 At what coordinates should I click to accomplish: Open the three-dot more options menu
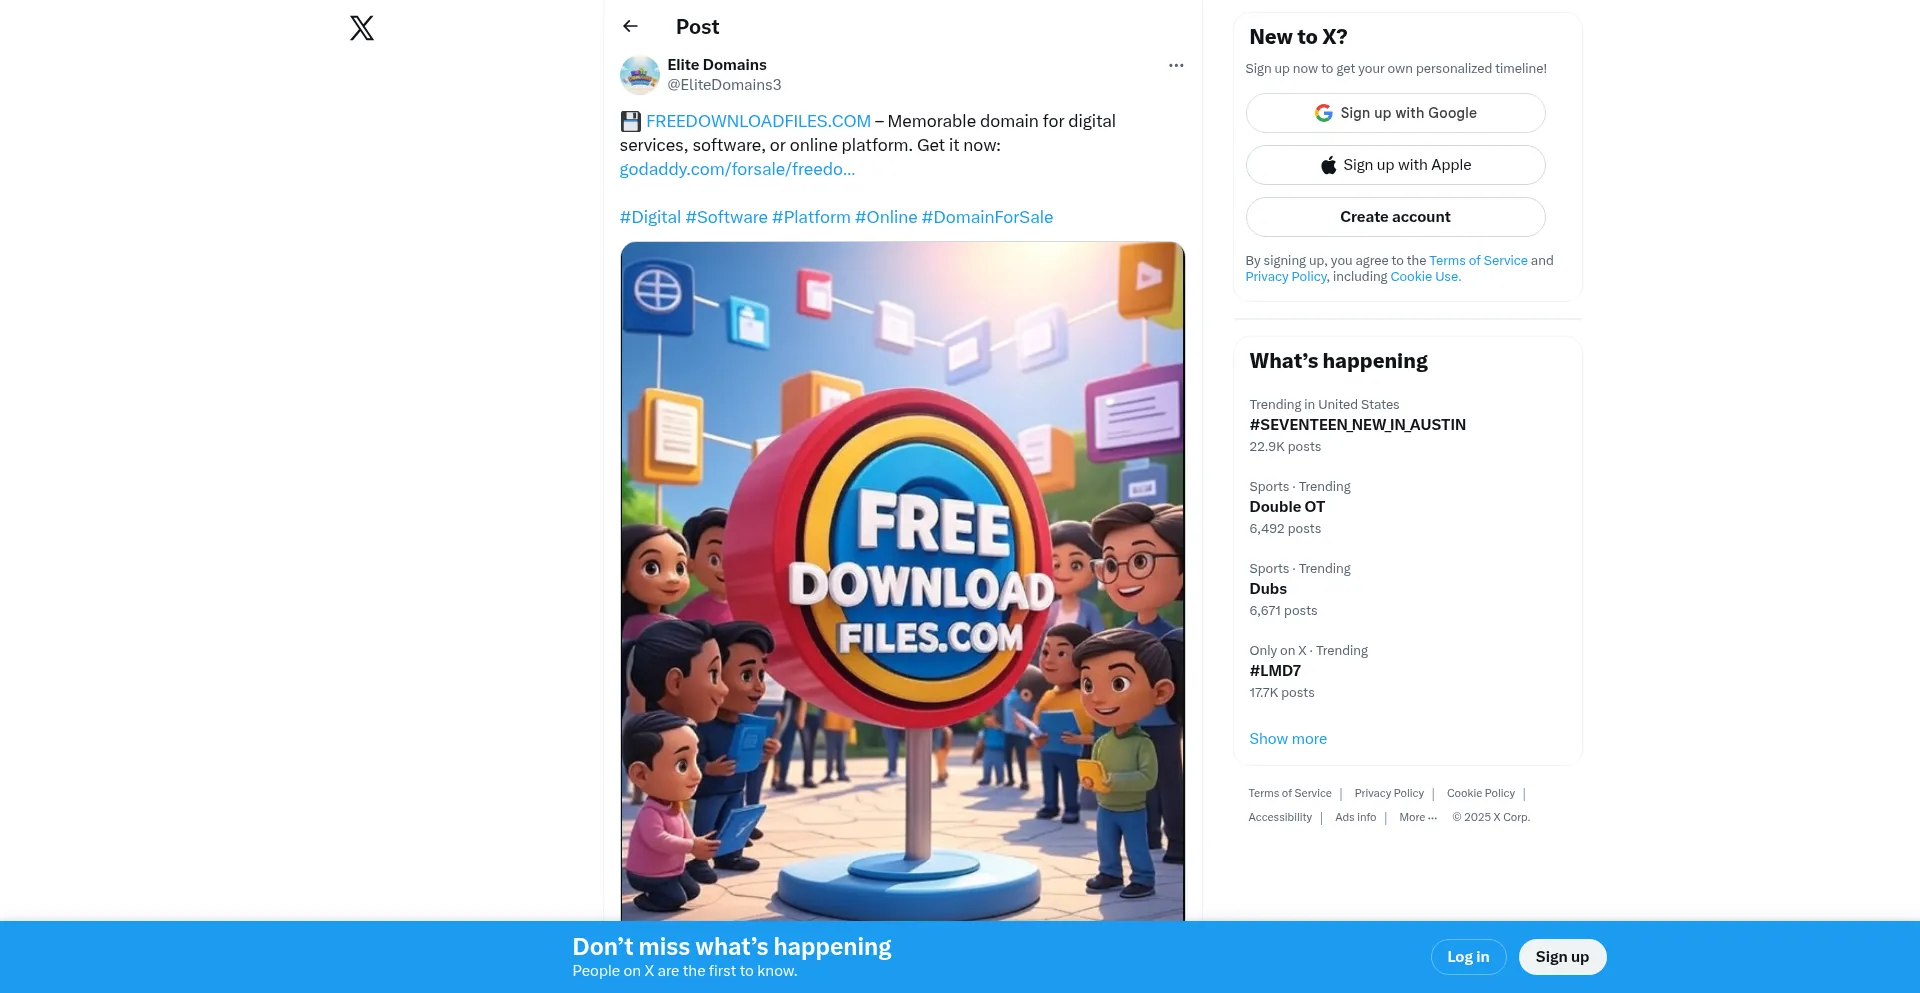coord(1176,65)
